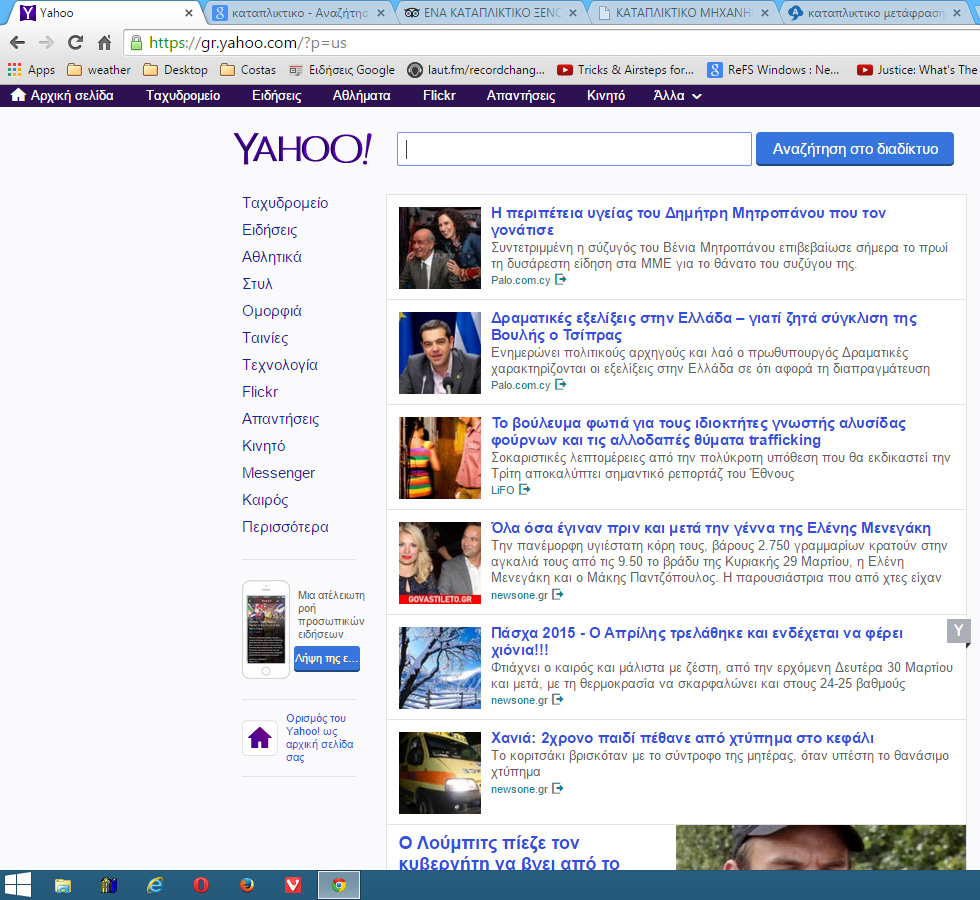The image size is (980, 900).
Task: Click the smartphone app promo image
Action: (x=266, y=629)
